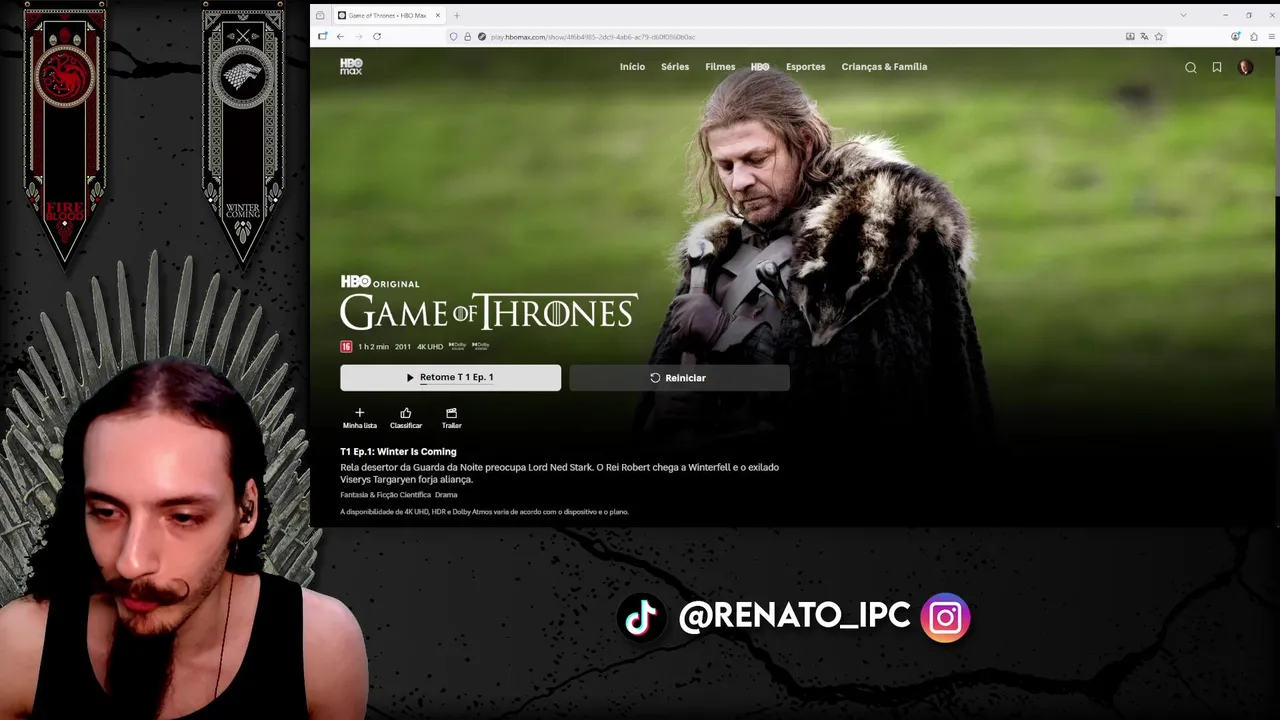Open the HBO hub menu item
The image size is (1280, 720).
[760, 67]
